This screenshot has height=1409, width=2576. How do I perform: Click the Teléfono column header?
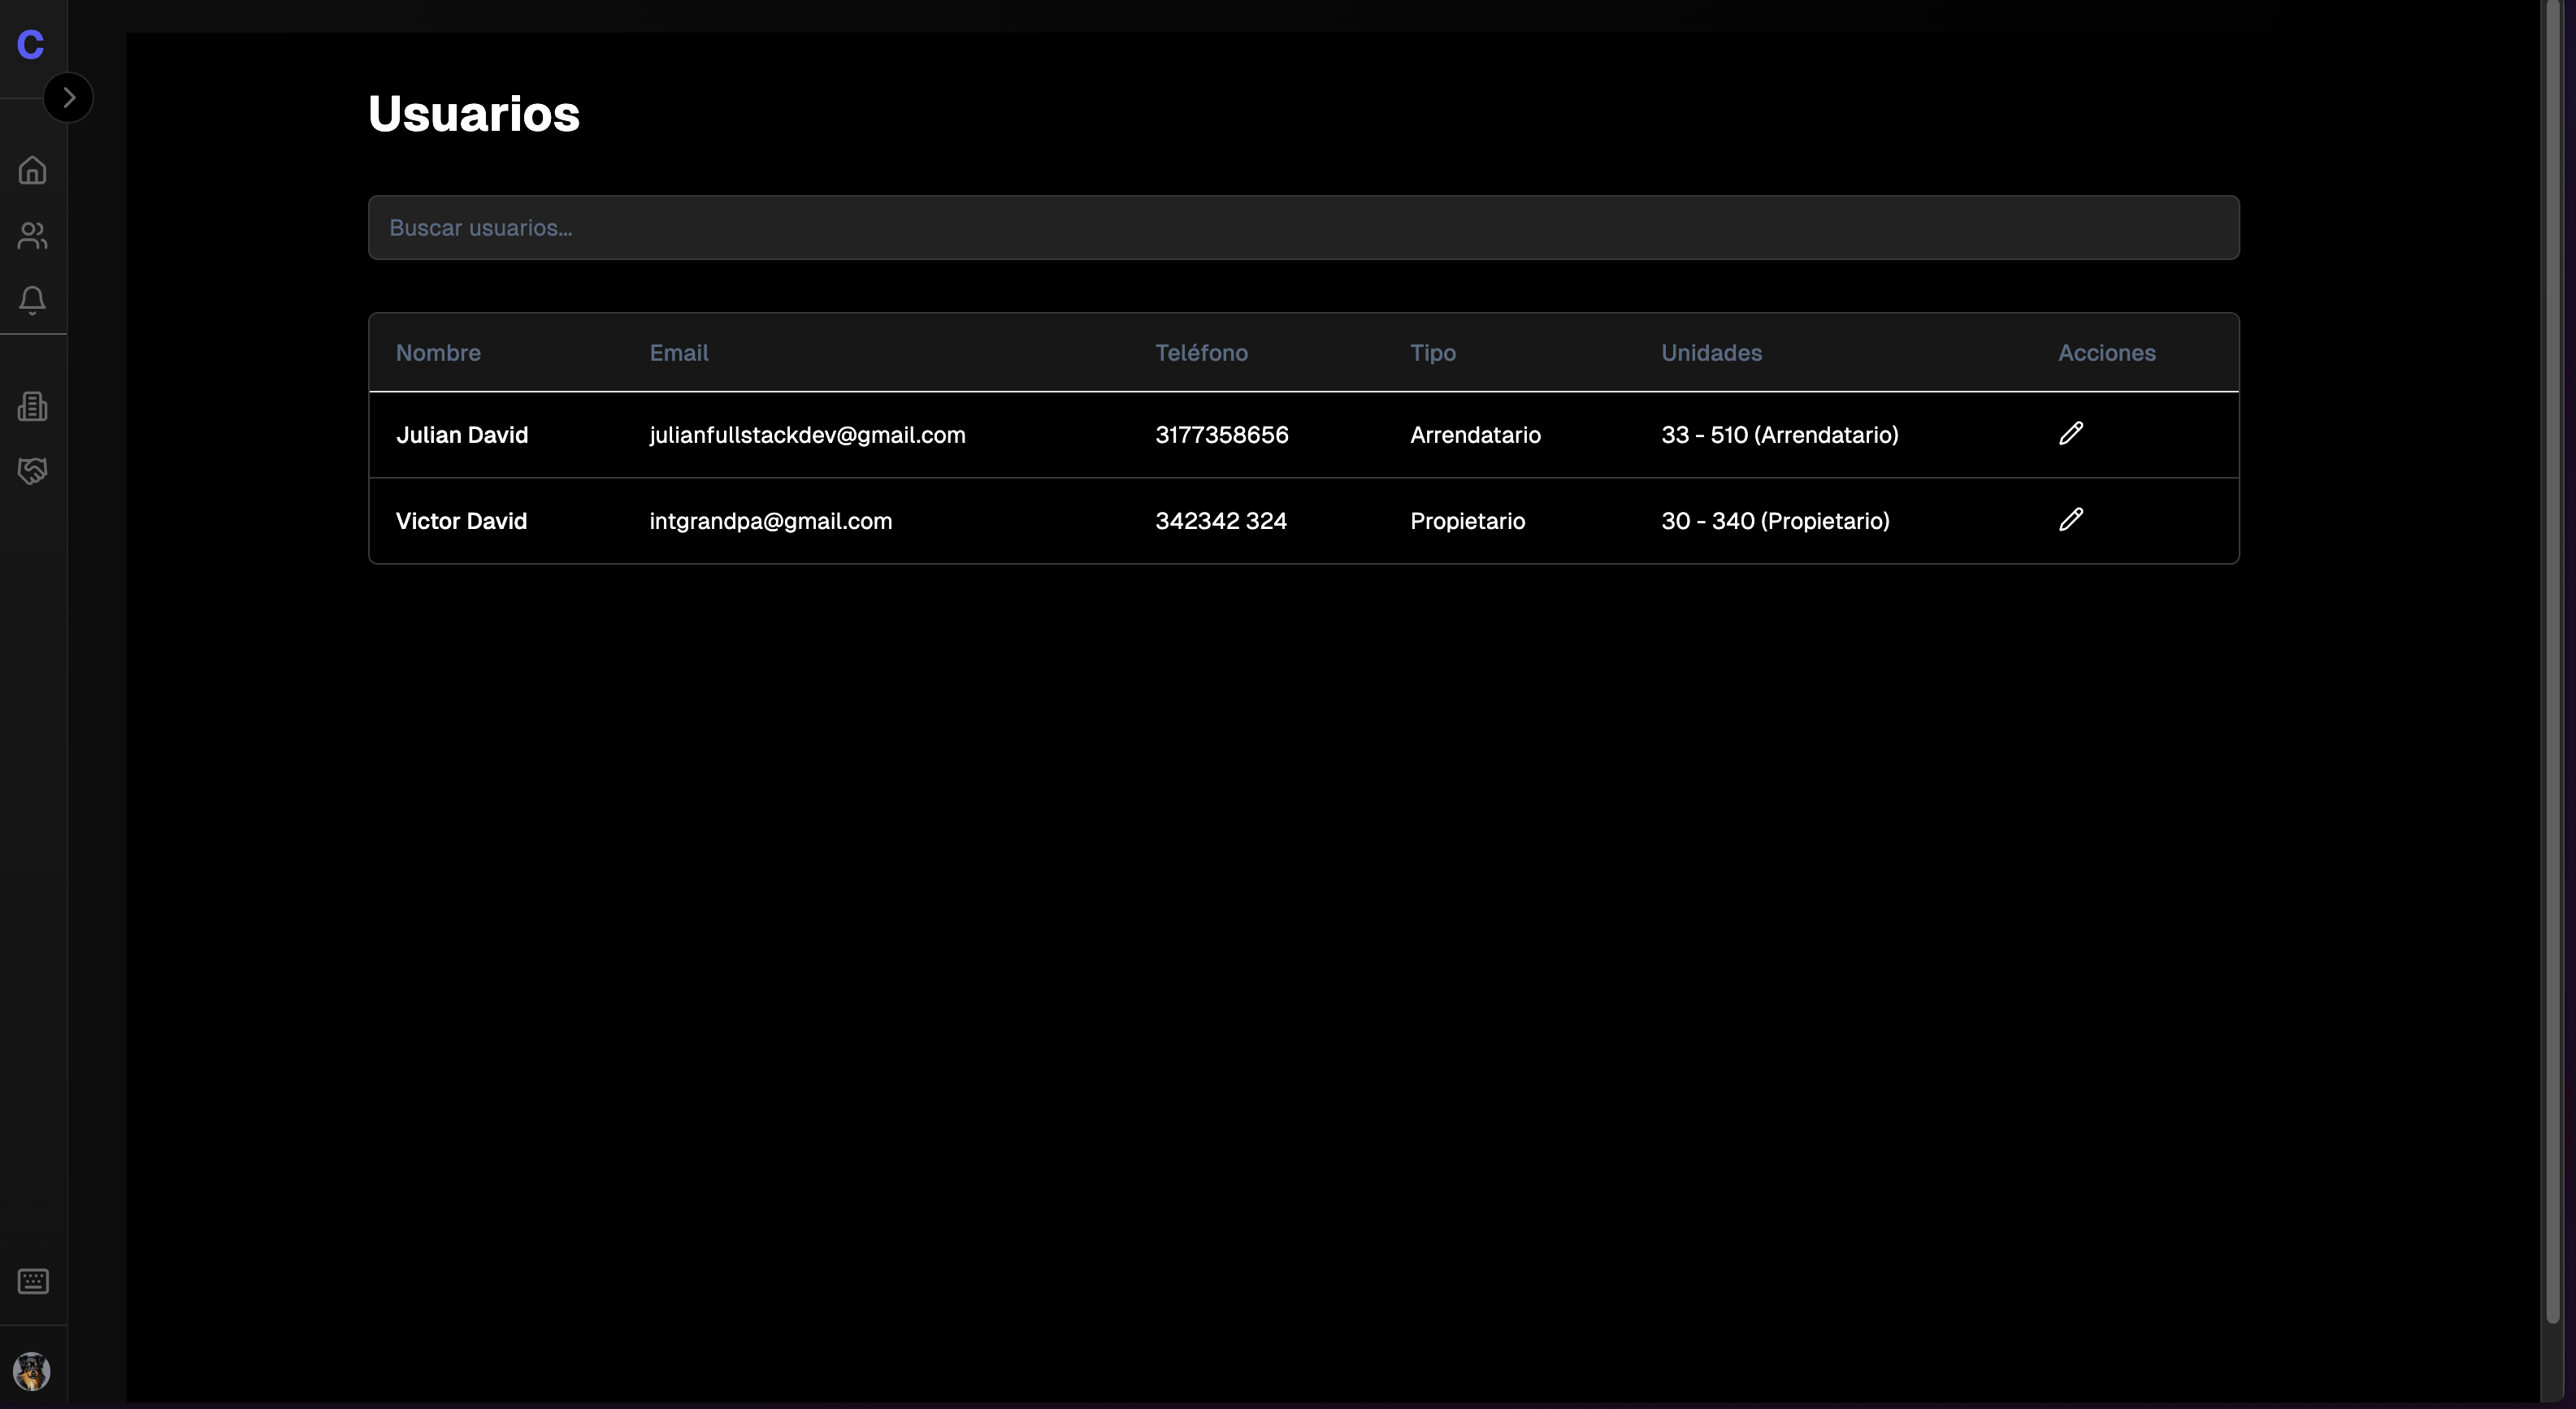click(x=1201, y=353)
